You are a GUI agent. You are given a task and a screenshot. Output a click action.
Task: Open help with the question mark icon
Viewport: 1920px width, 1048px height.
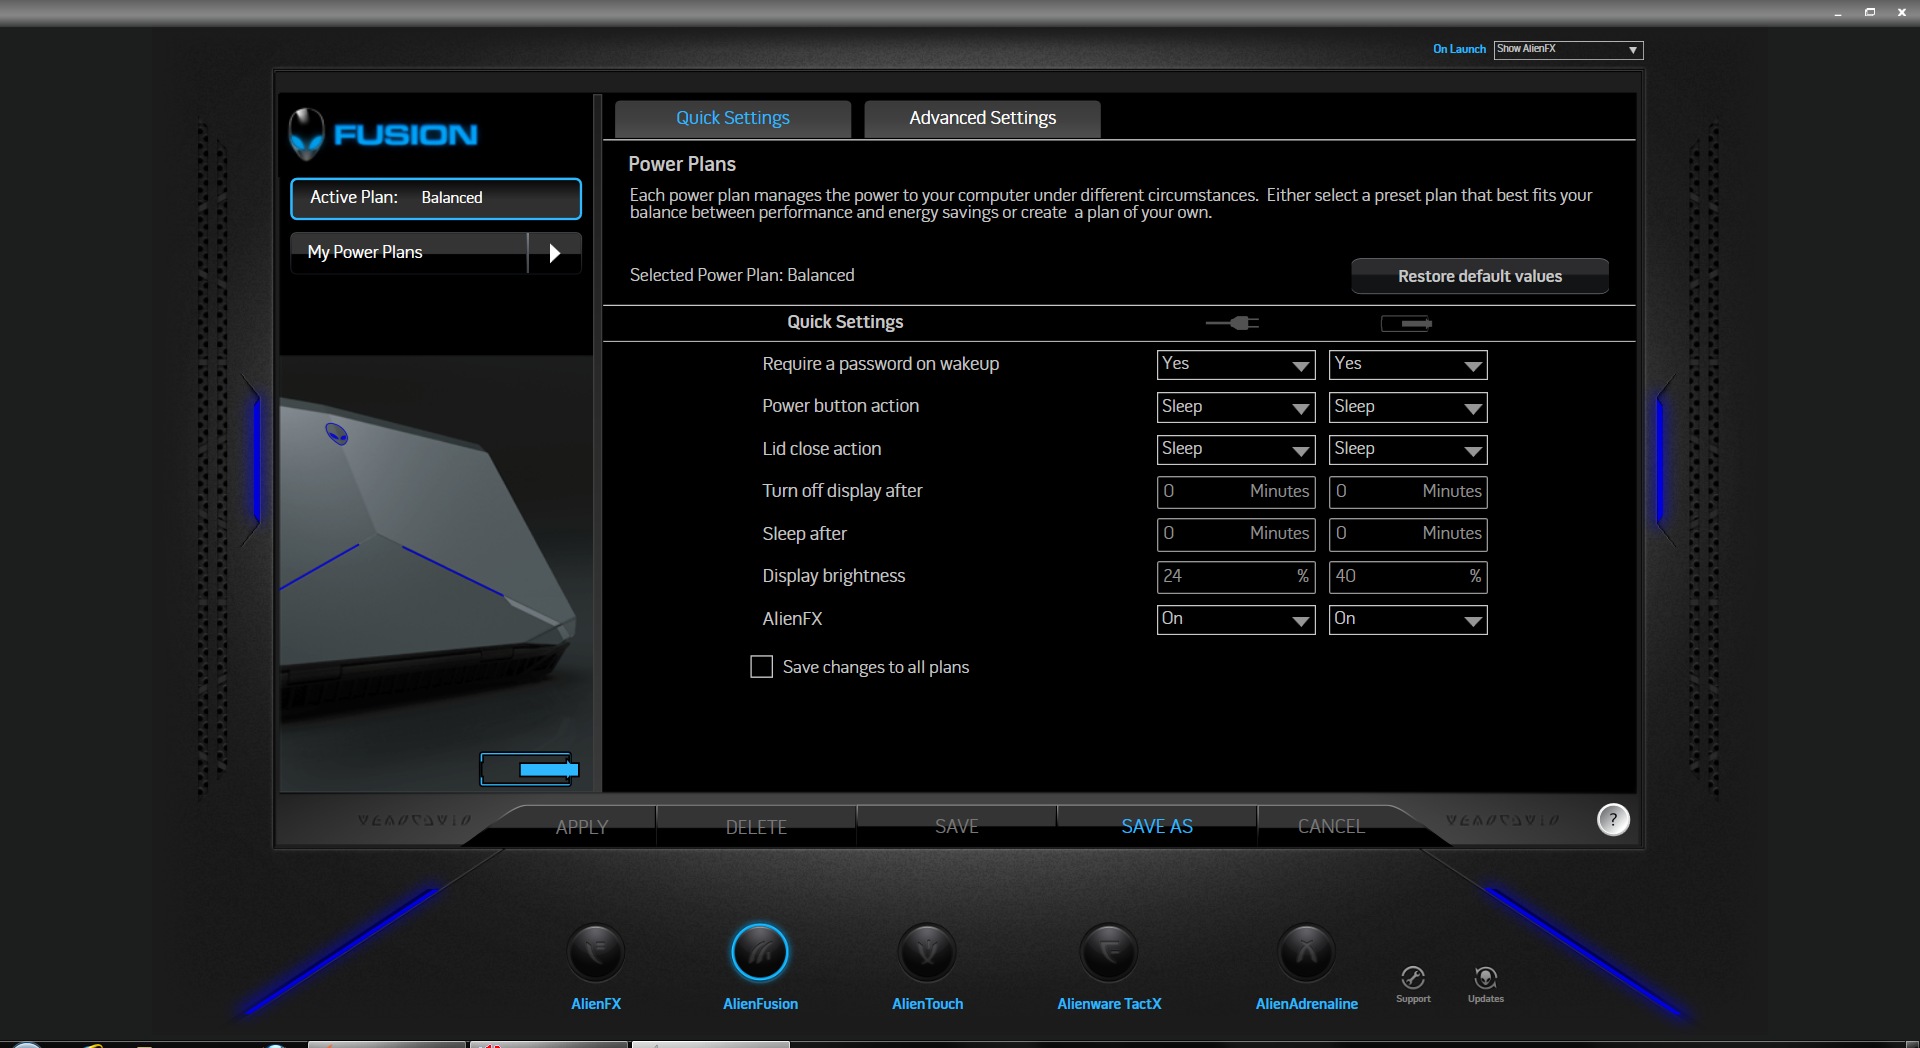(1613, 819)
